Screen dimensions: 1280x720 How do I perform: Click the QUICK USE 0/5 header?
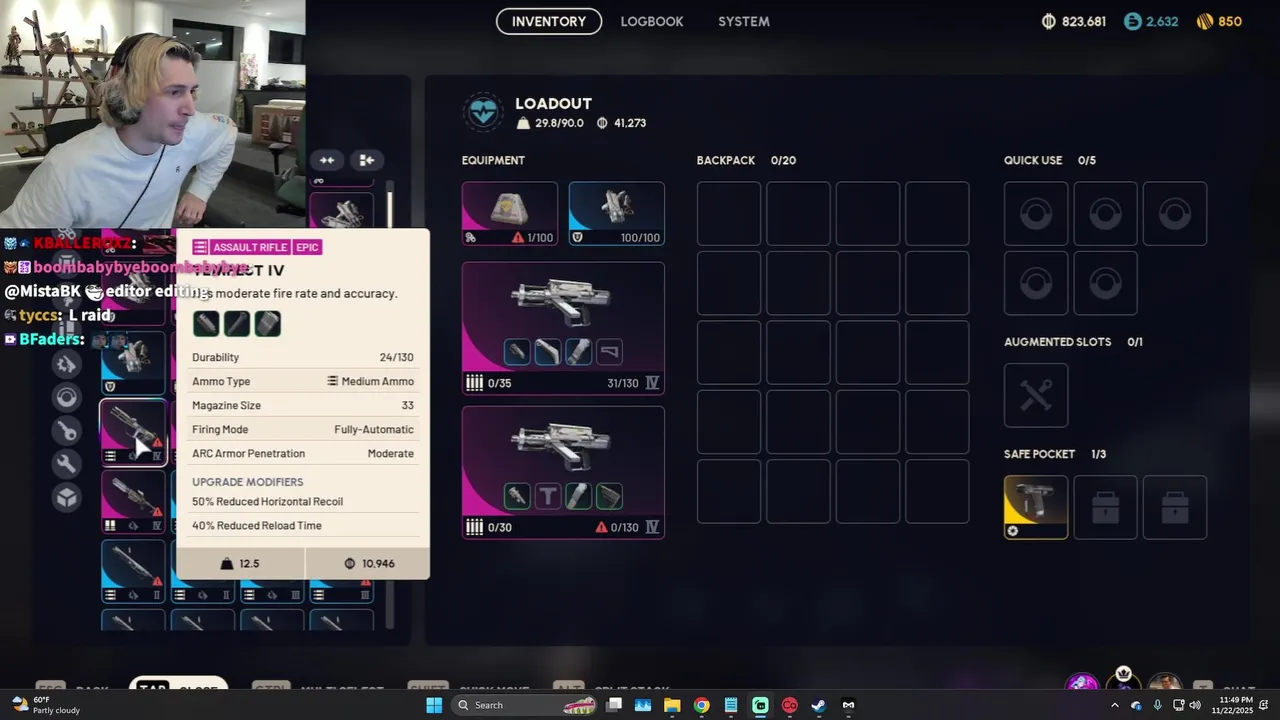pos(1050,160)
